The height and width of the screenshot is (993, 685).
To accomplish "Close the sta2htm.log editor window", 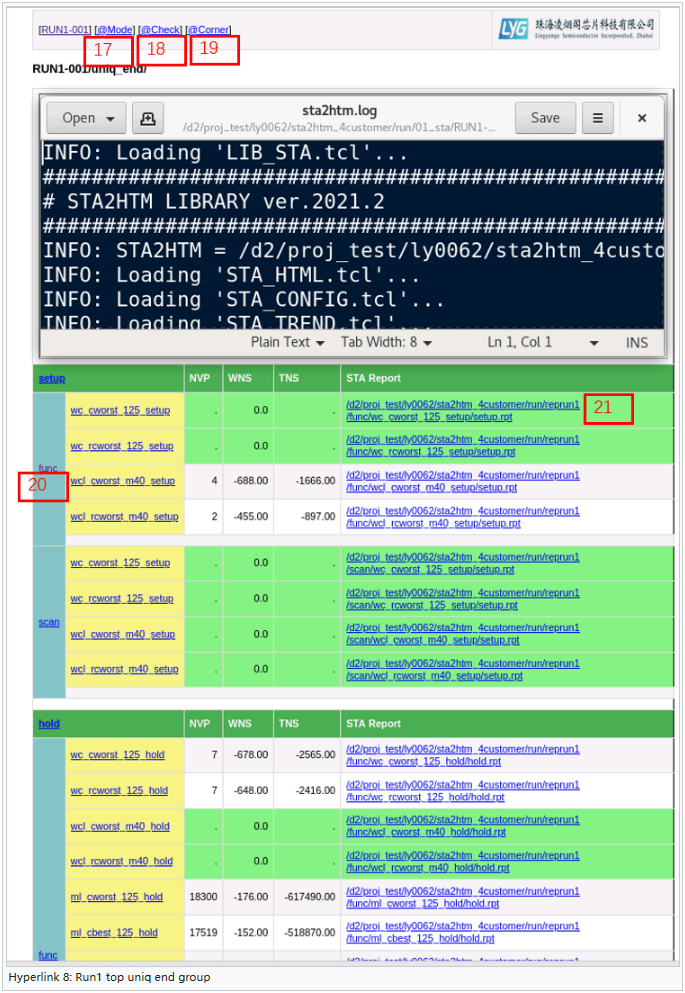I will 642,118.
